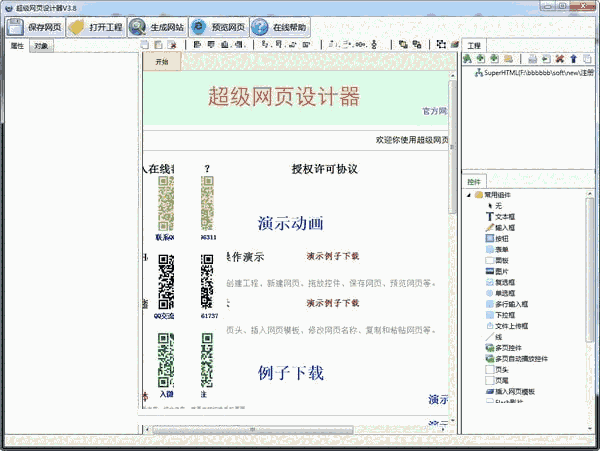Click the red delete icon in project toolbar

click(x=560, y=59)
